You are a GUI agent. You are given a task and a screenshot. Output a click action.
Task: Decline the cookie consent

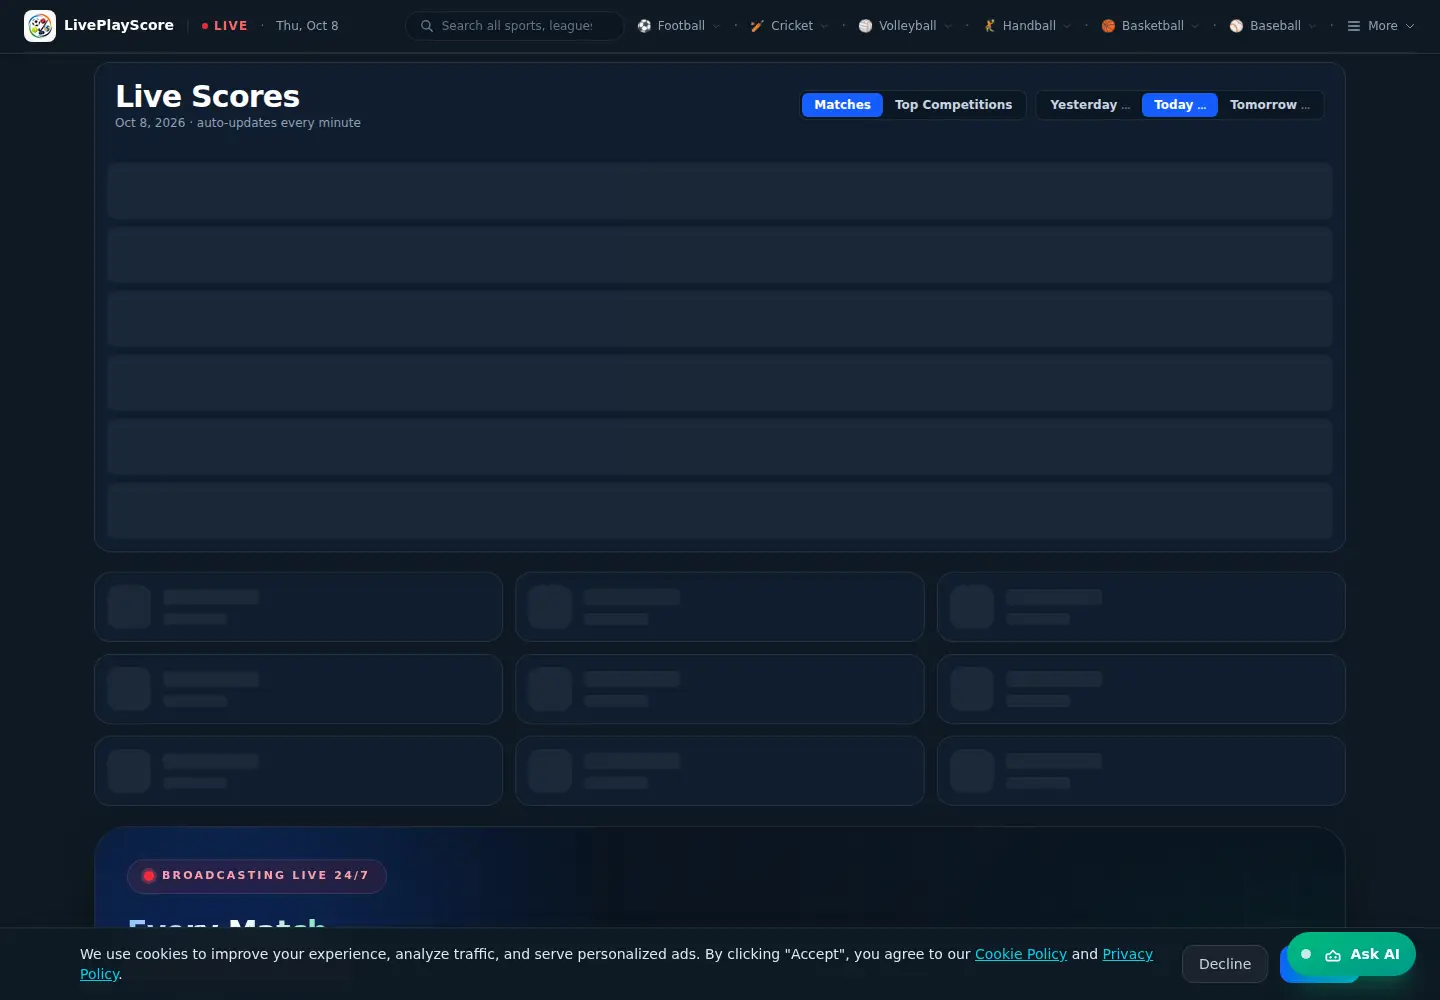(1225, 964)
